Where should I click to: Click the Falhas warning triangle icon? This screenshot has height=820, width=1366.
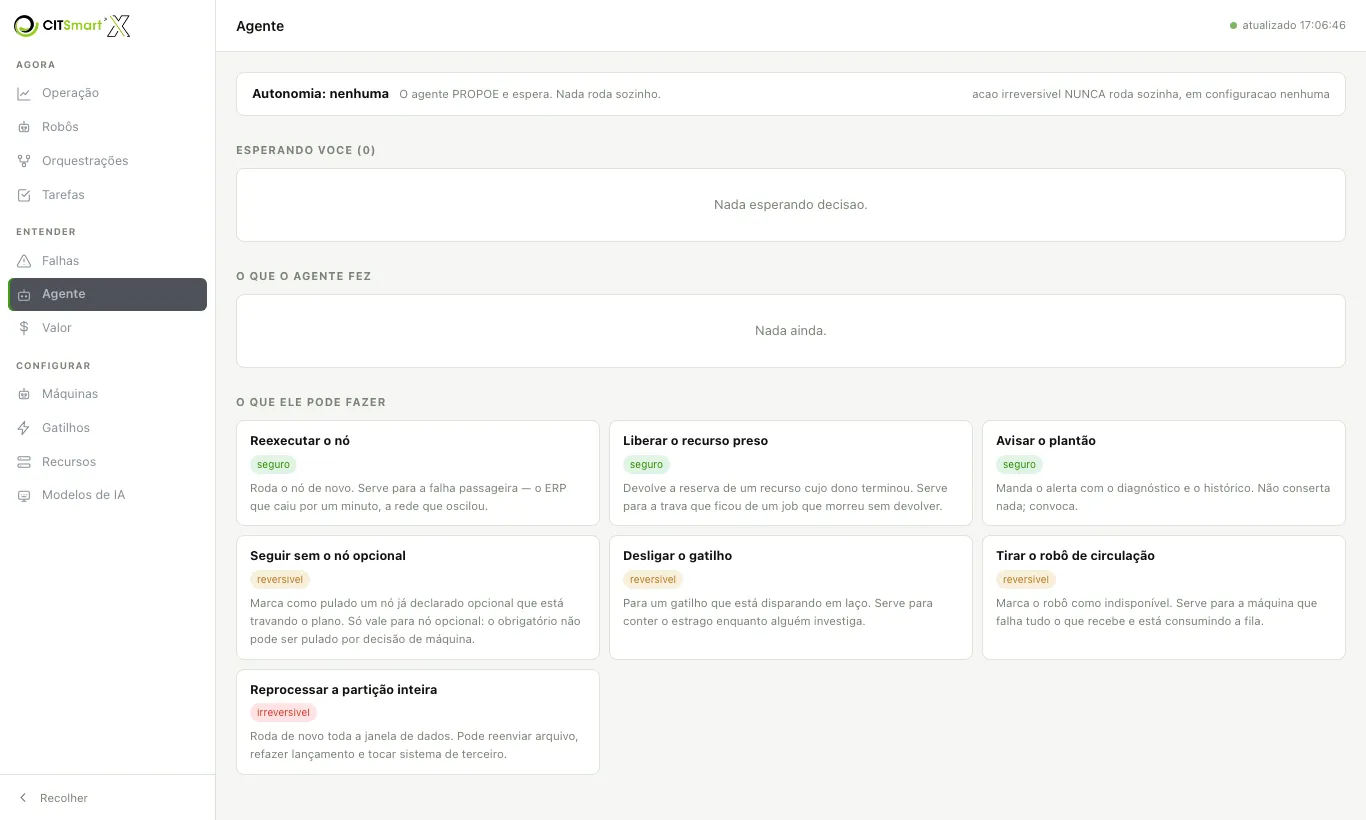(x=24, y=261)
